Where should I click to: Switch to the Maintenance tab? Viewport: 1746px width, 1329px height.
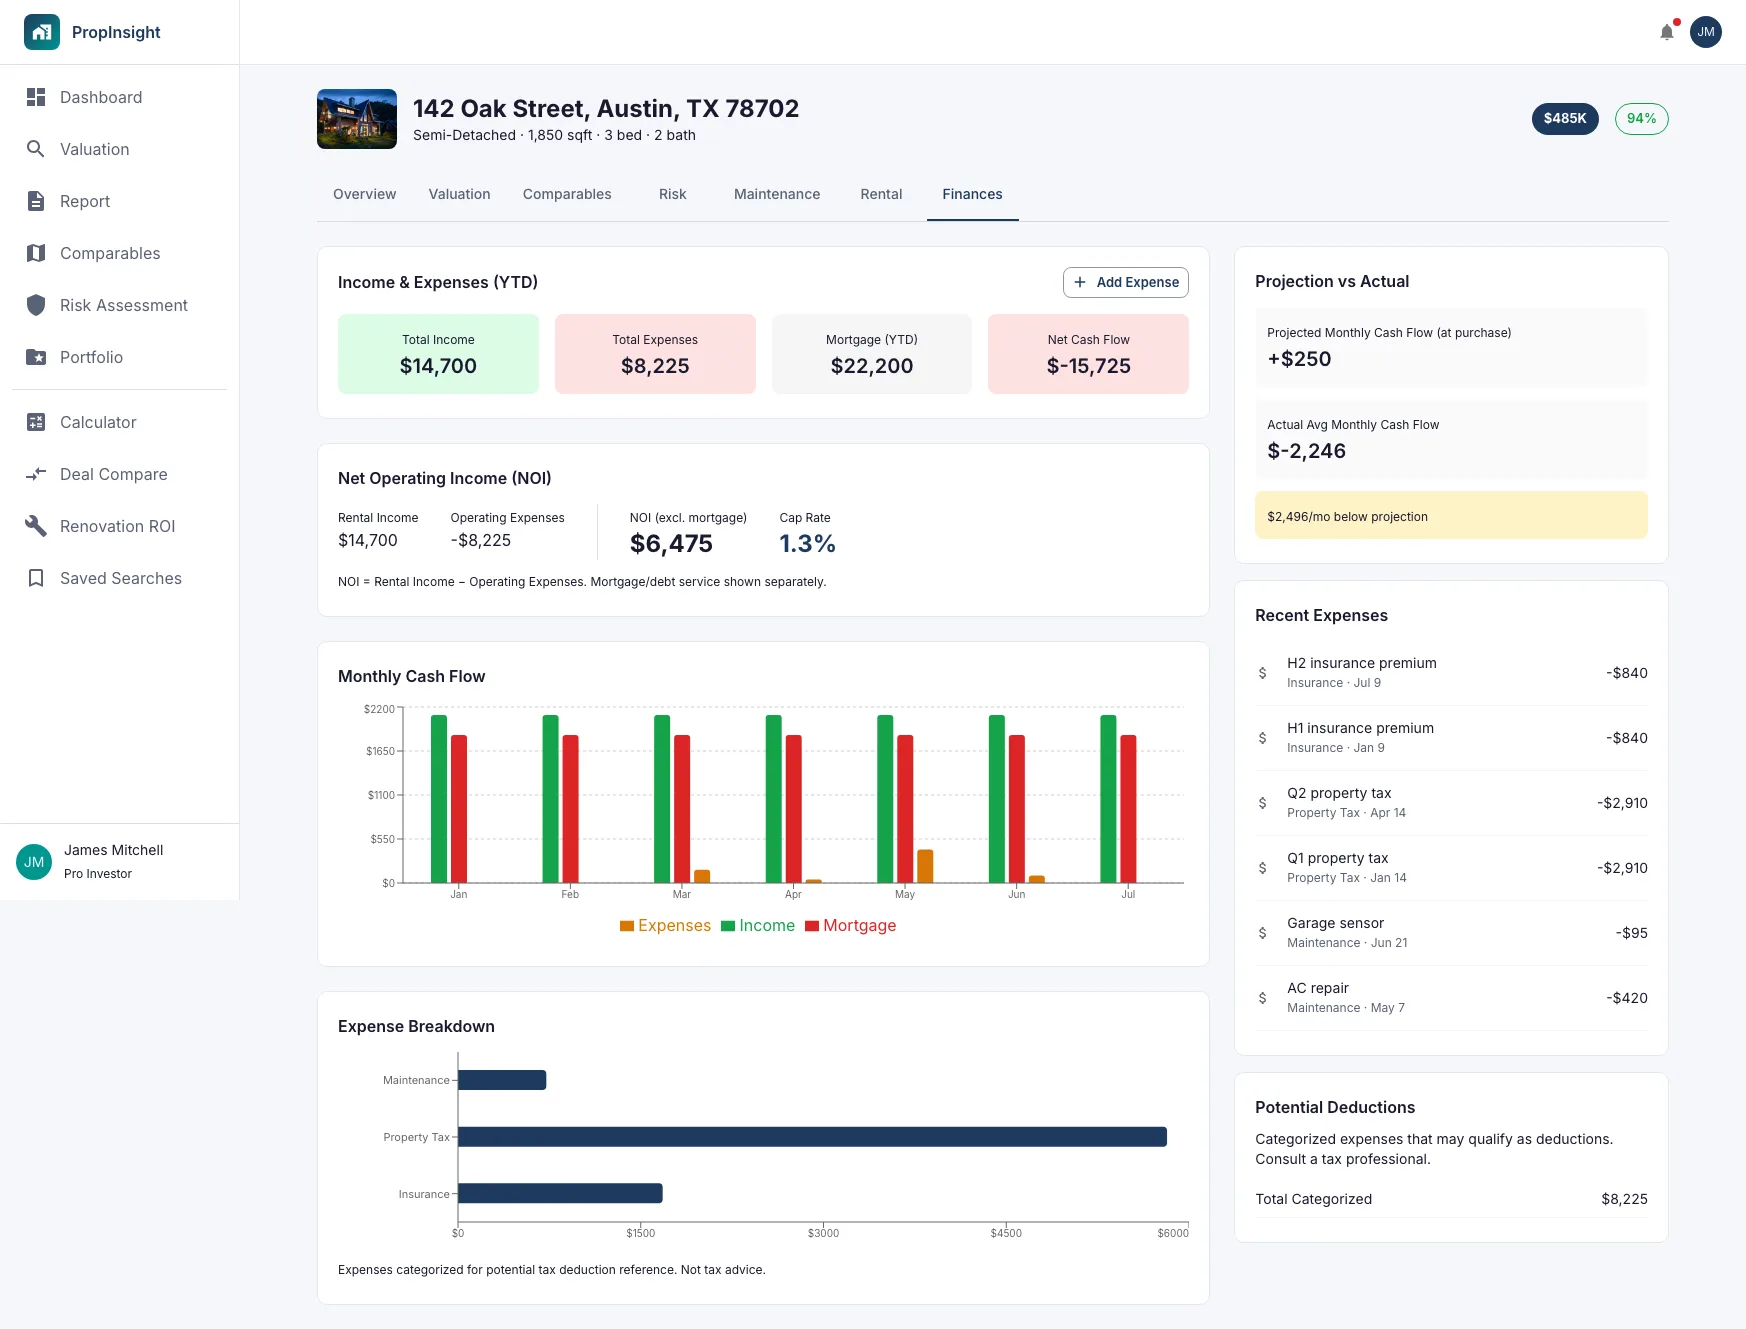(777, 194)
